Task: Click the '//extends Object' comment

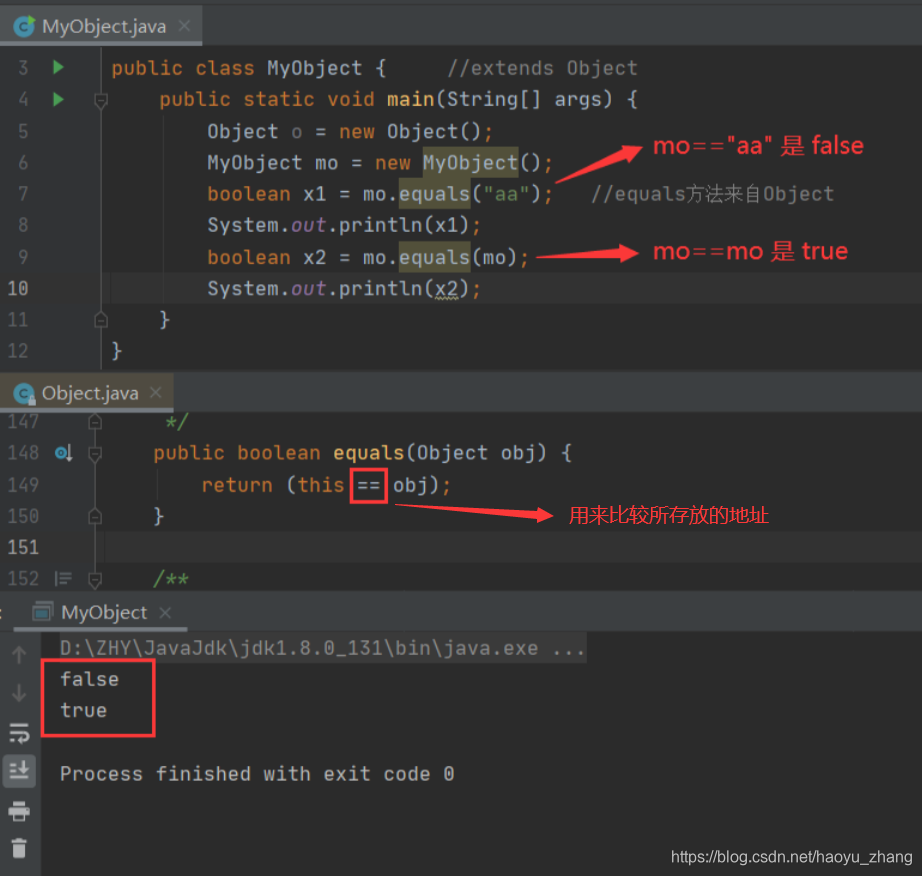Action: tap(542, 68)
